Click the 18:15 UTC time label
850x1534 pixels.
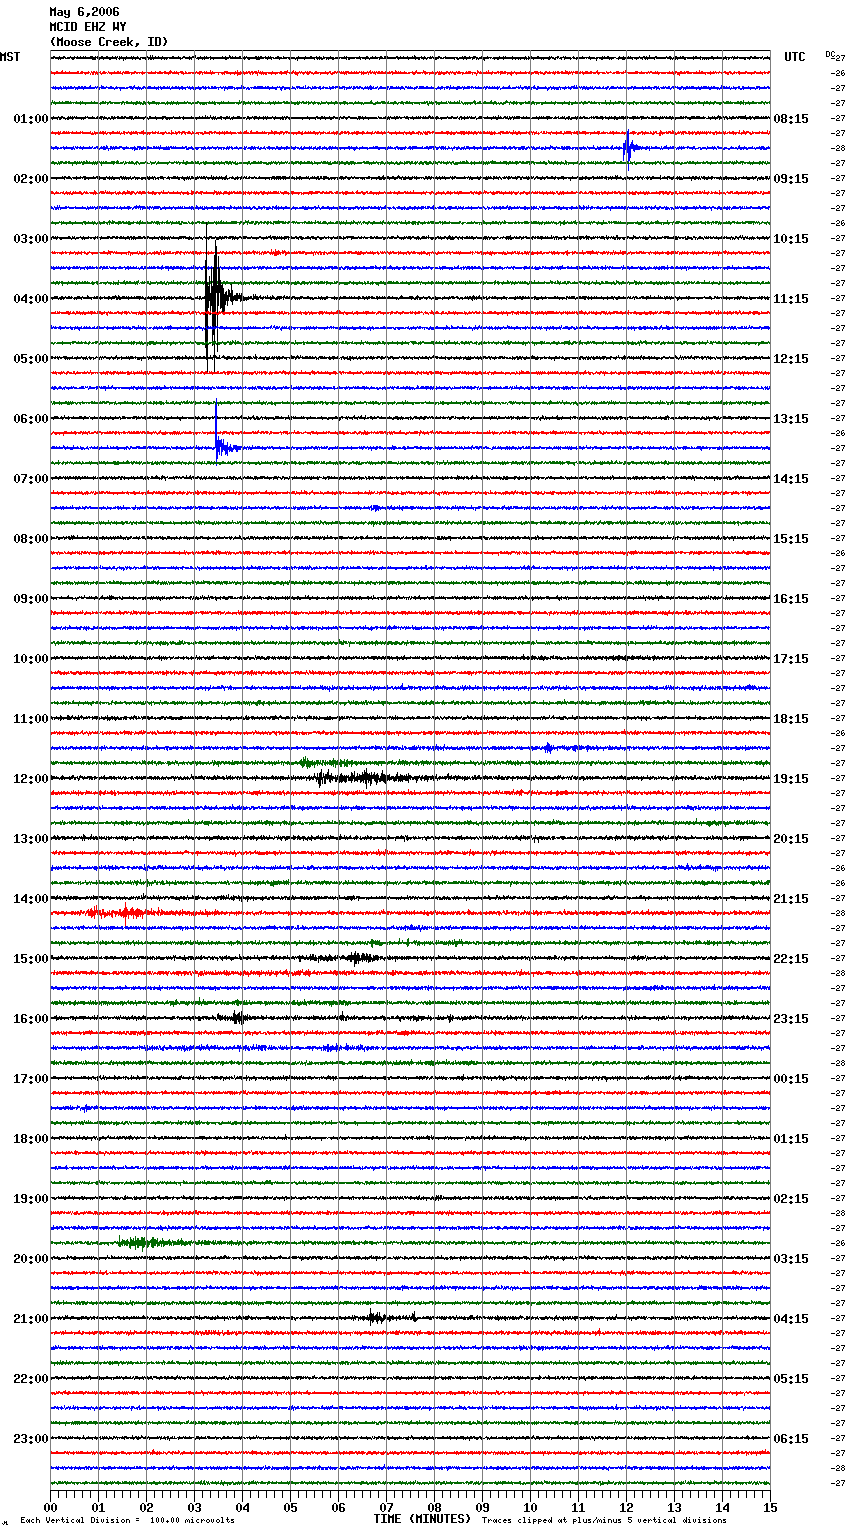point(791,719)
